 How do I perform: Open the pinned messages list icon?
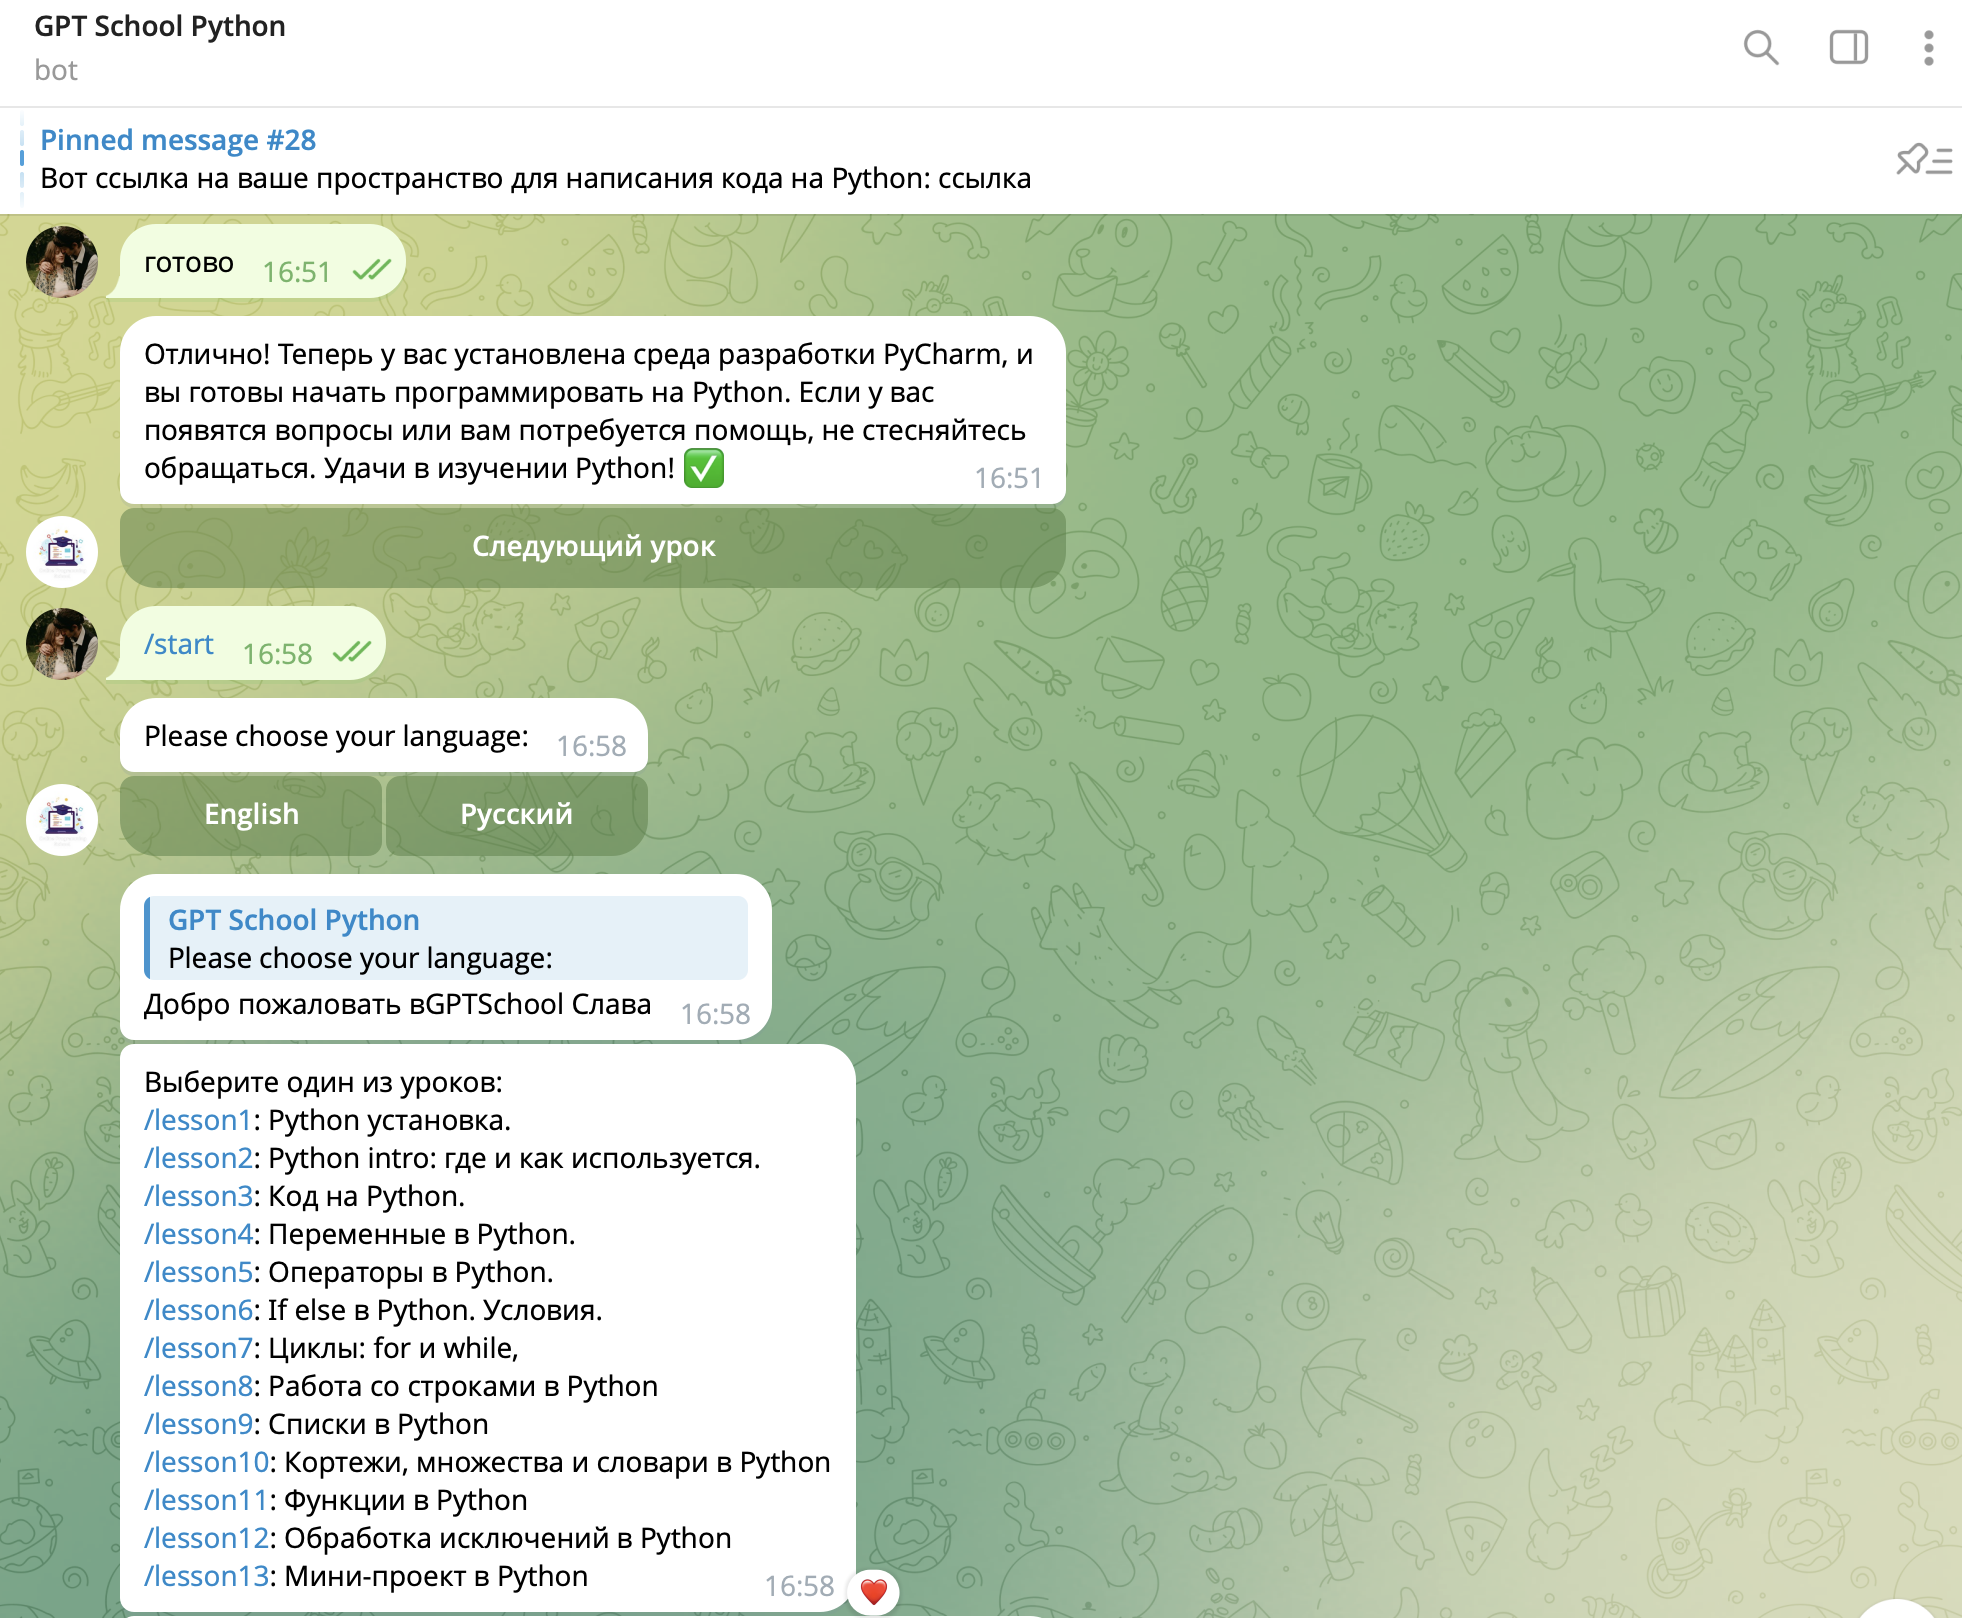1924,160
